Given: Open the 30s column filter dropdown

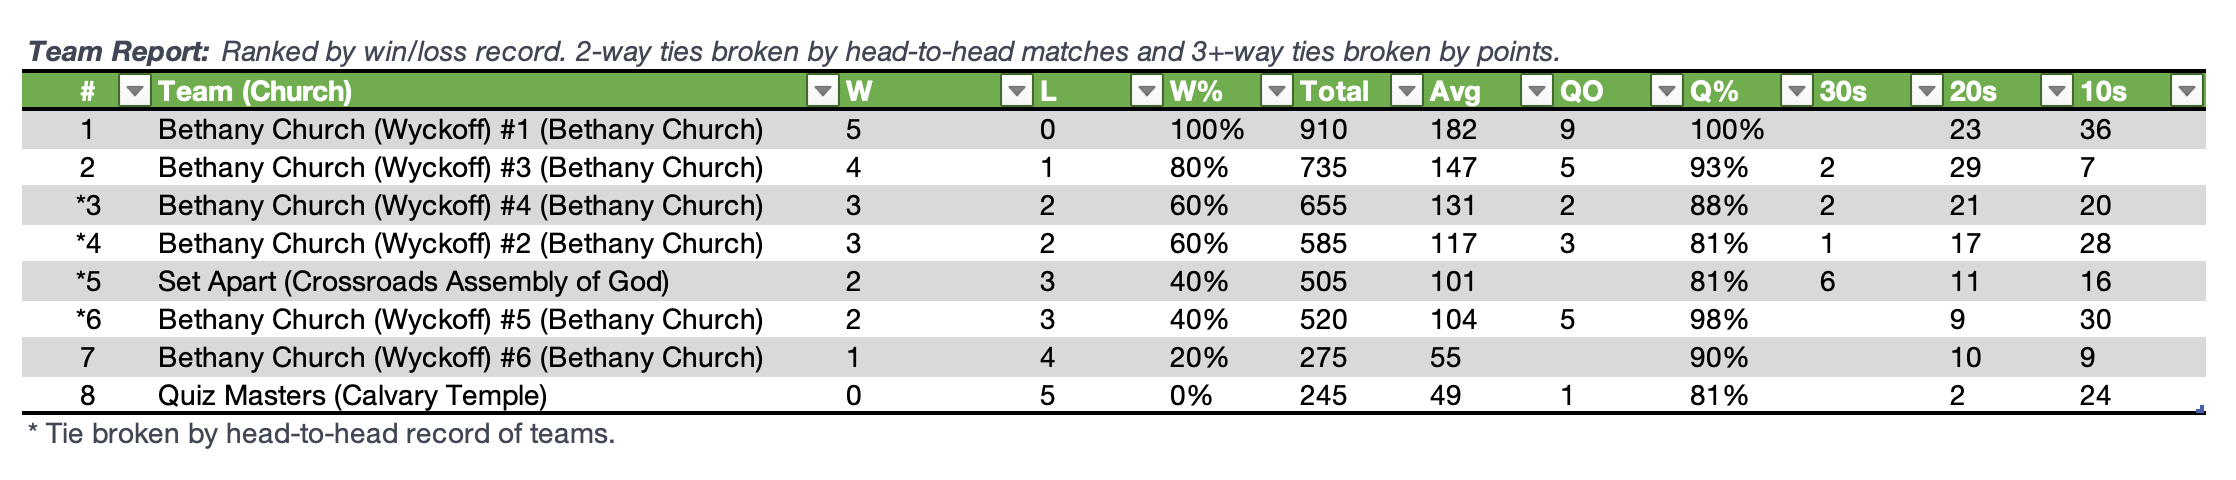Looking at the screenshot, I should coord(1926,92).
